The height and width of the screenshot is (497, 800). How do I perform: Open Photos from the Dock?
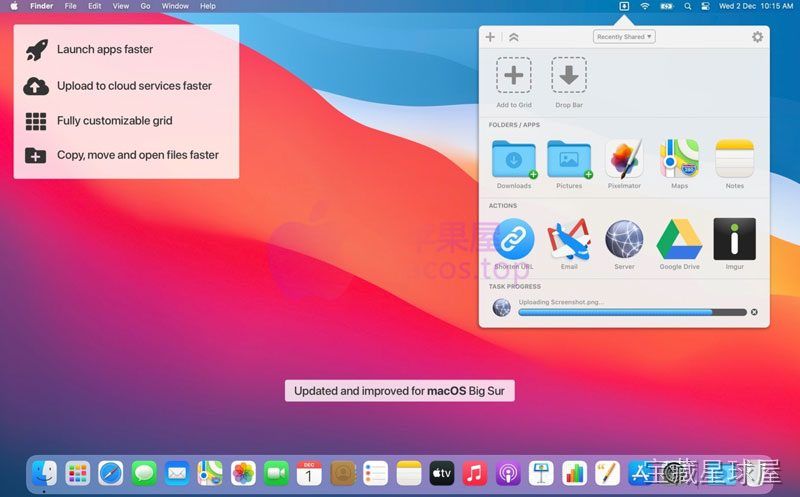(x=243, y=473)
